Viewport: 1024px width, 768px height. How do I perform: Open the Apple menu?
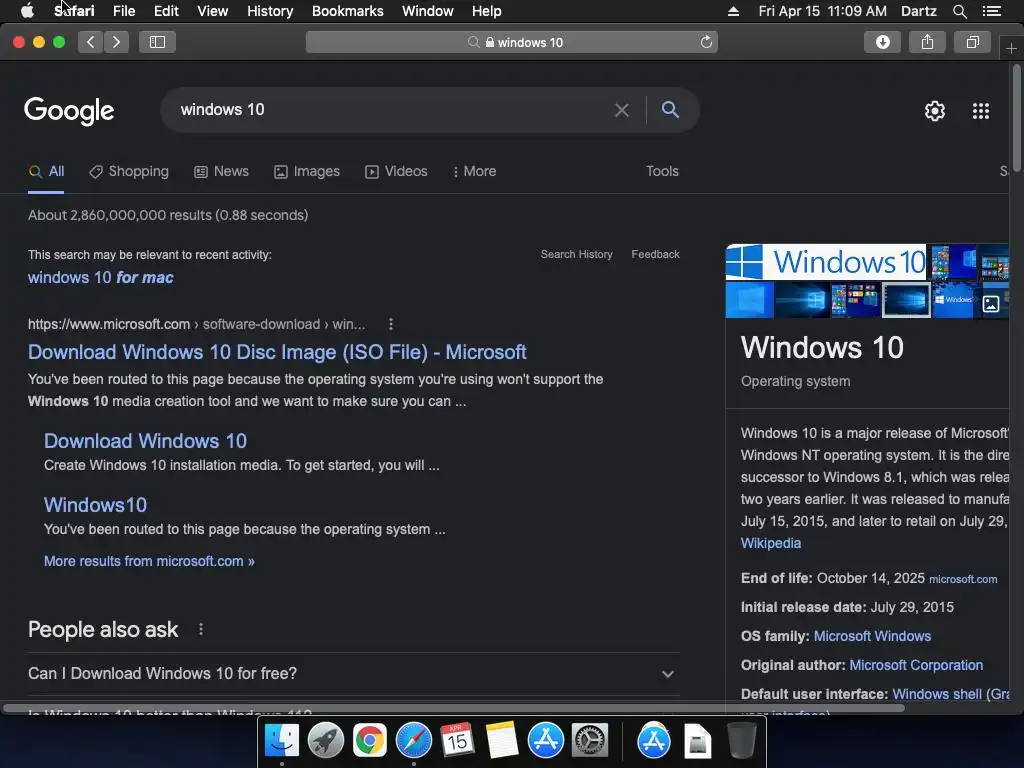pos(27,11)
